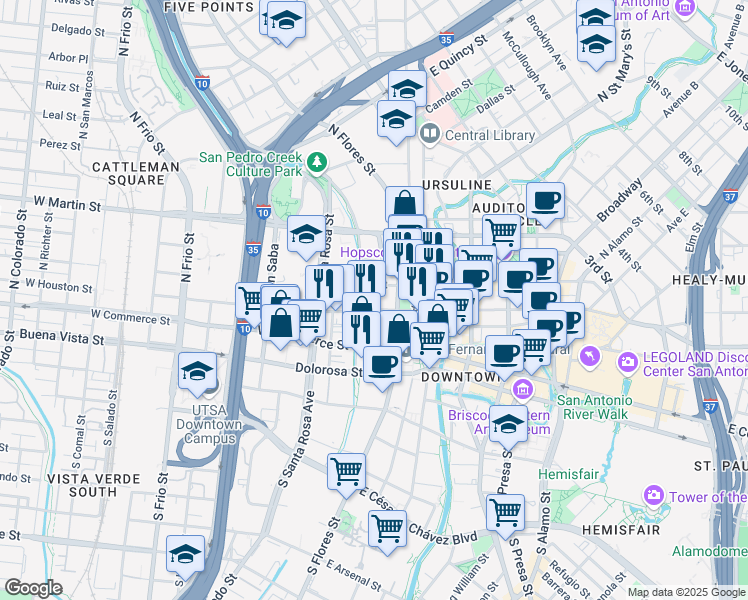Screen dimensions: 748x600
Task: Open the school marker over Briscoe Western Art Museum
Action: tap(508, 424)
